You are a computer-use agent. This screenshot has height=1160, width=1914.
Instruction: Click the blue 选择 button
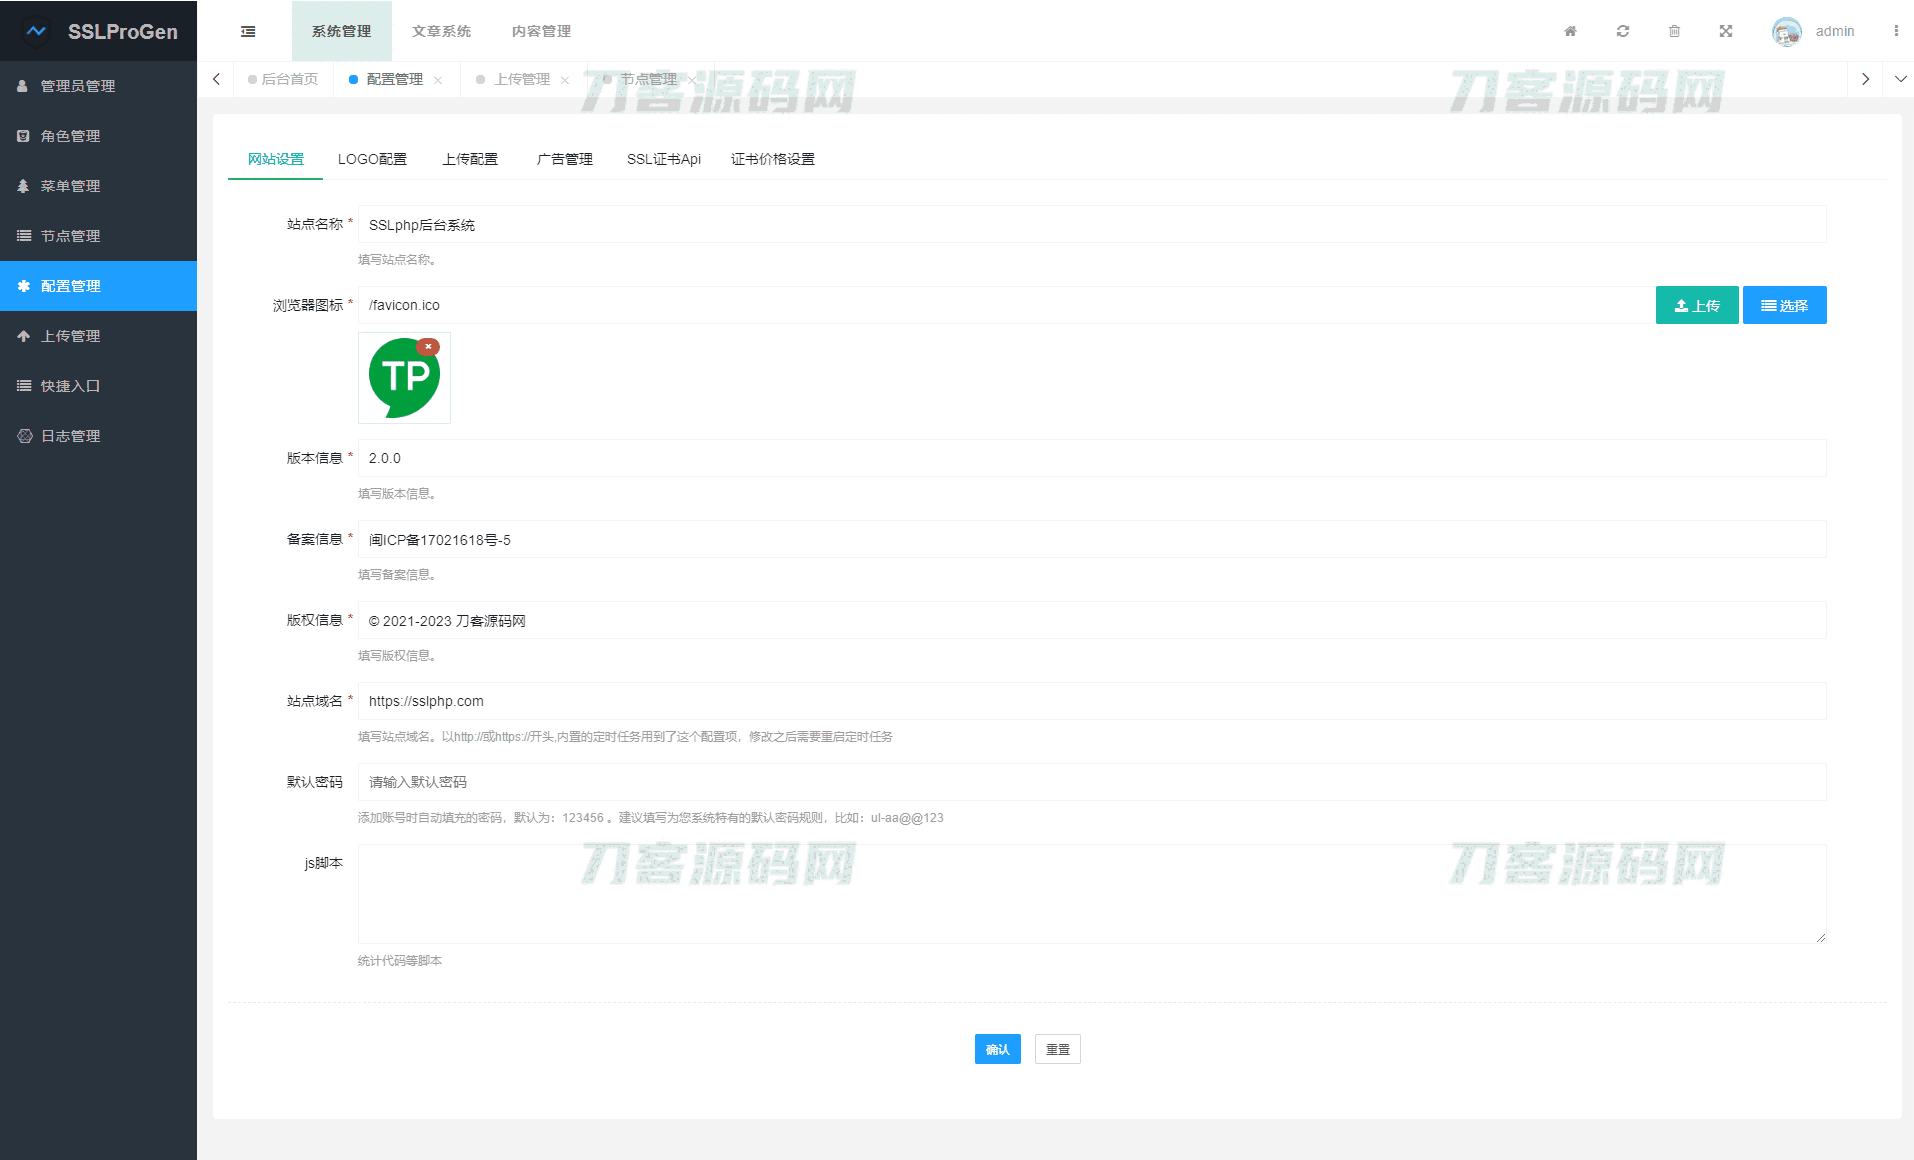pyautogui.click(x=1785, y=305)
